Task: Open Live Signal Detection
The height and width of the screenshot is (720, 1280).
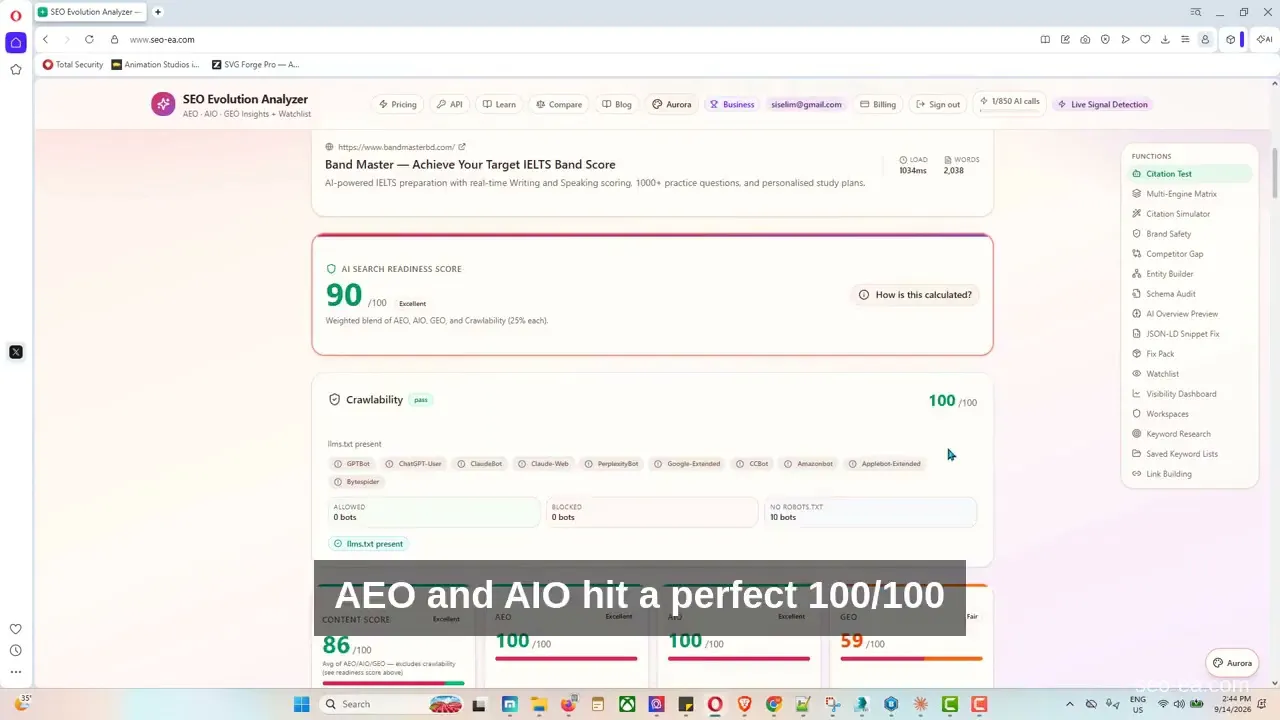Action: [x=1103, y=104]
